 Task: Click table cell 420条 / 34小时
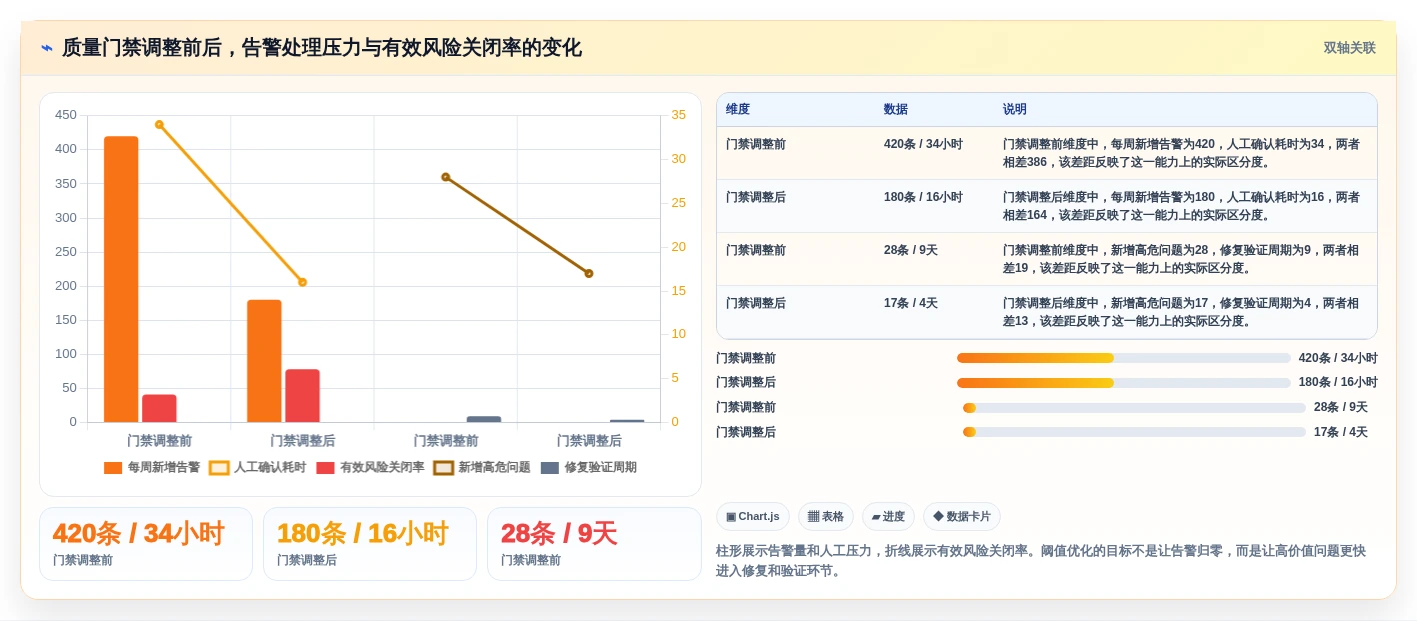pos(923,144)
